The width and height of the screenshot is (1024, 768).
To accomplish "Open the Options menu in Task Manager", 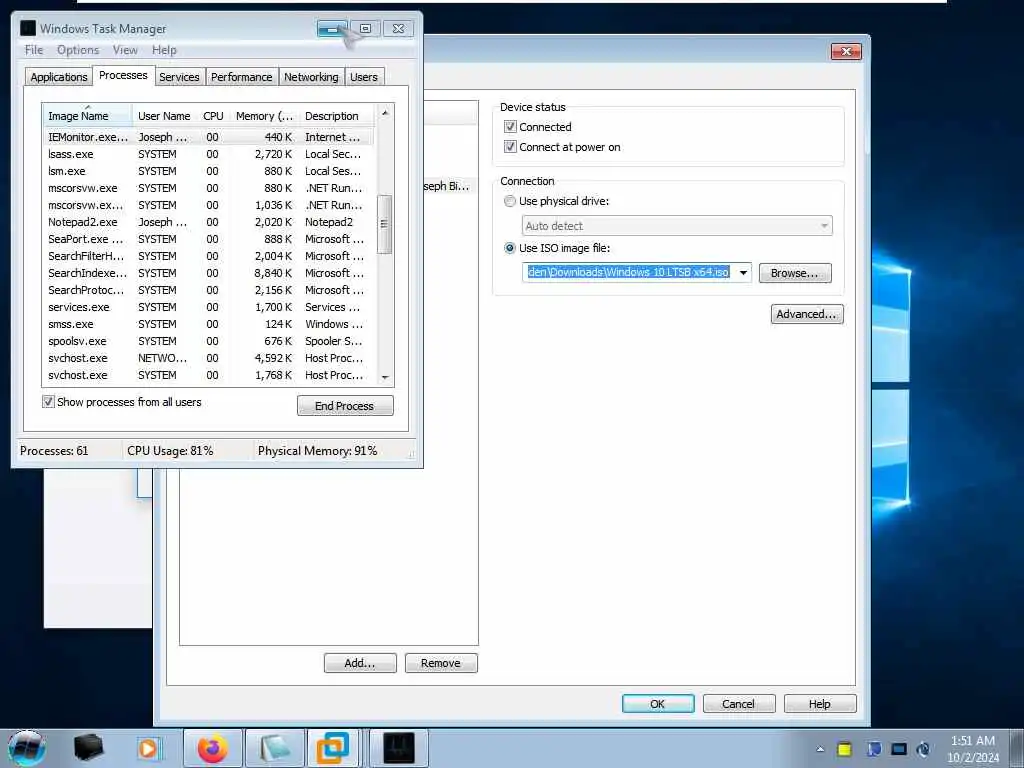I will 78,50.
